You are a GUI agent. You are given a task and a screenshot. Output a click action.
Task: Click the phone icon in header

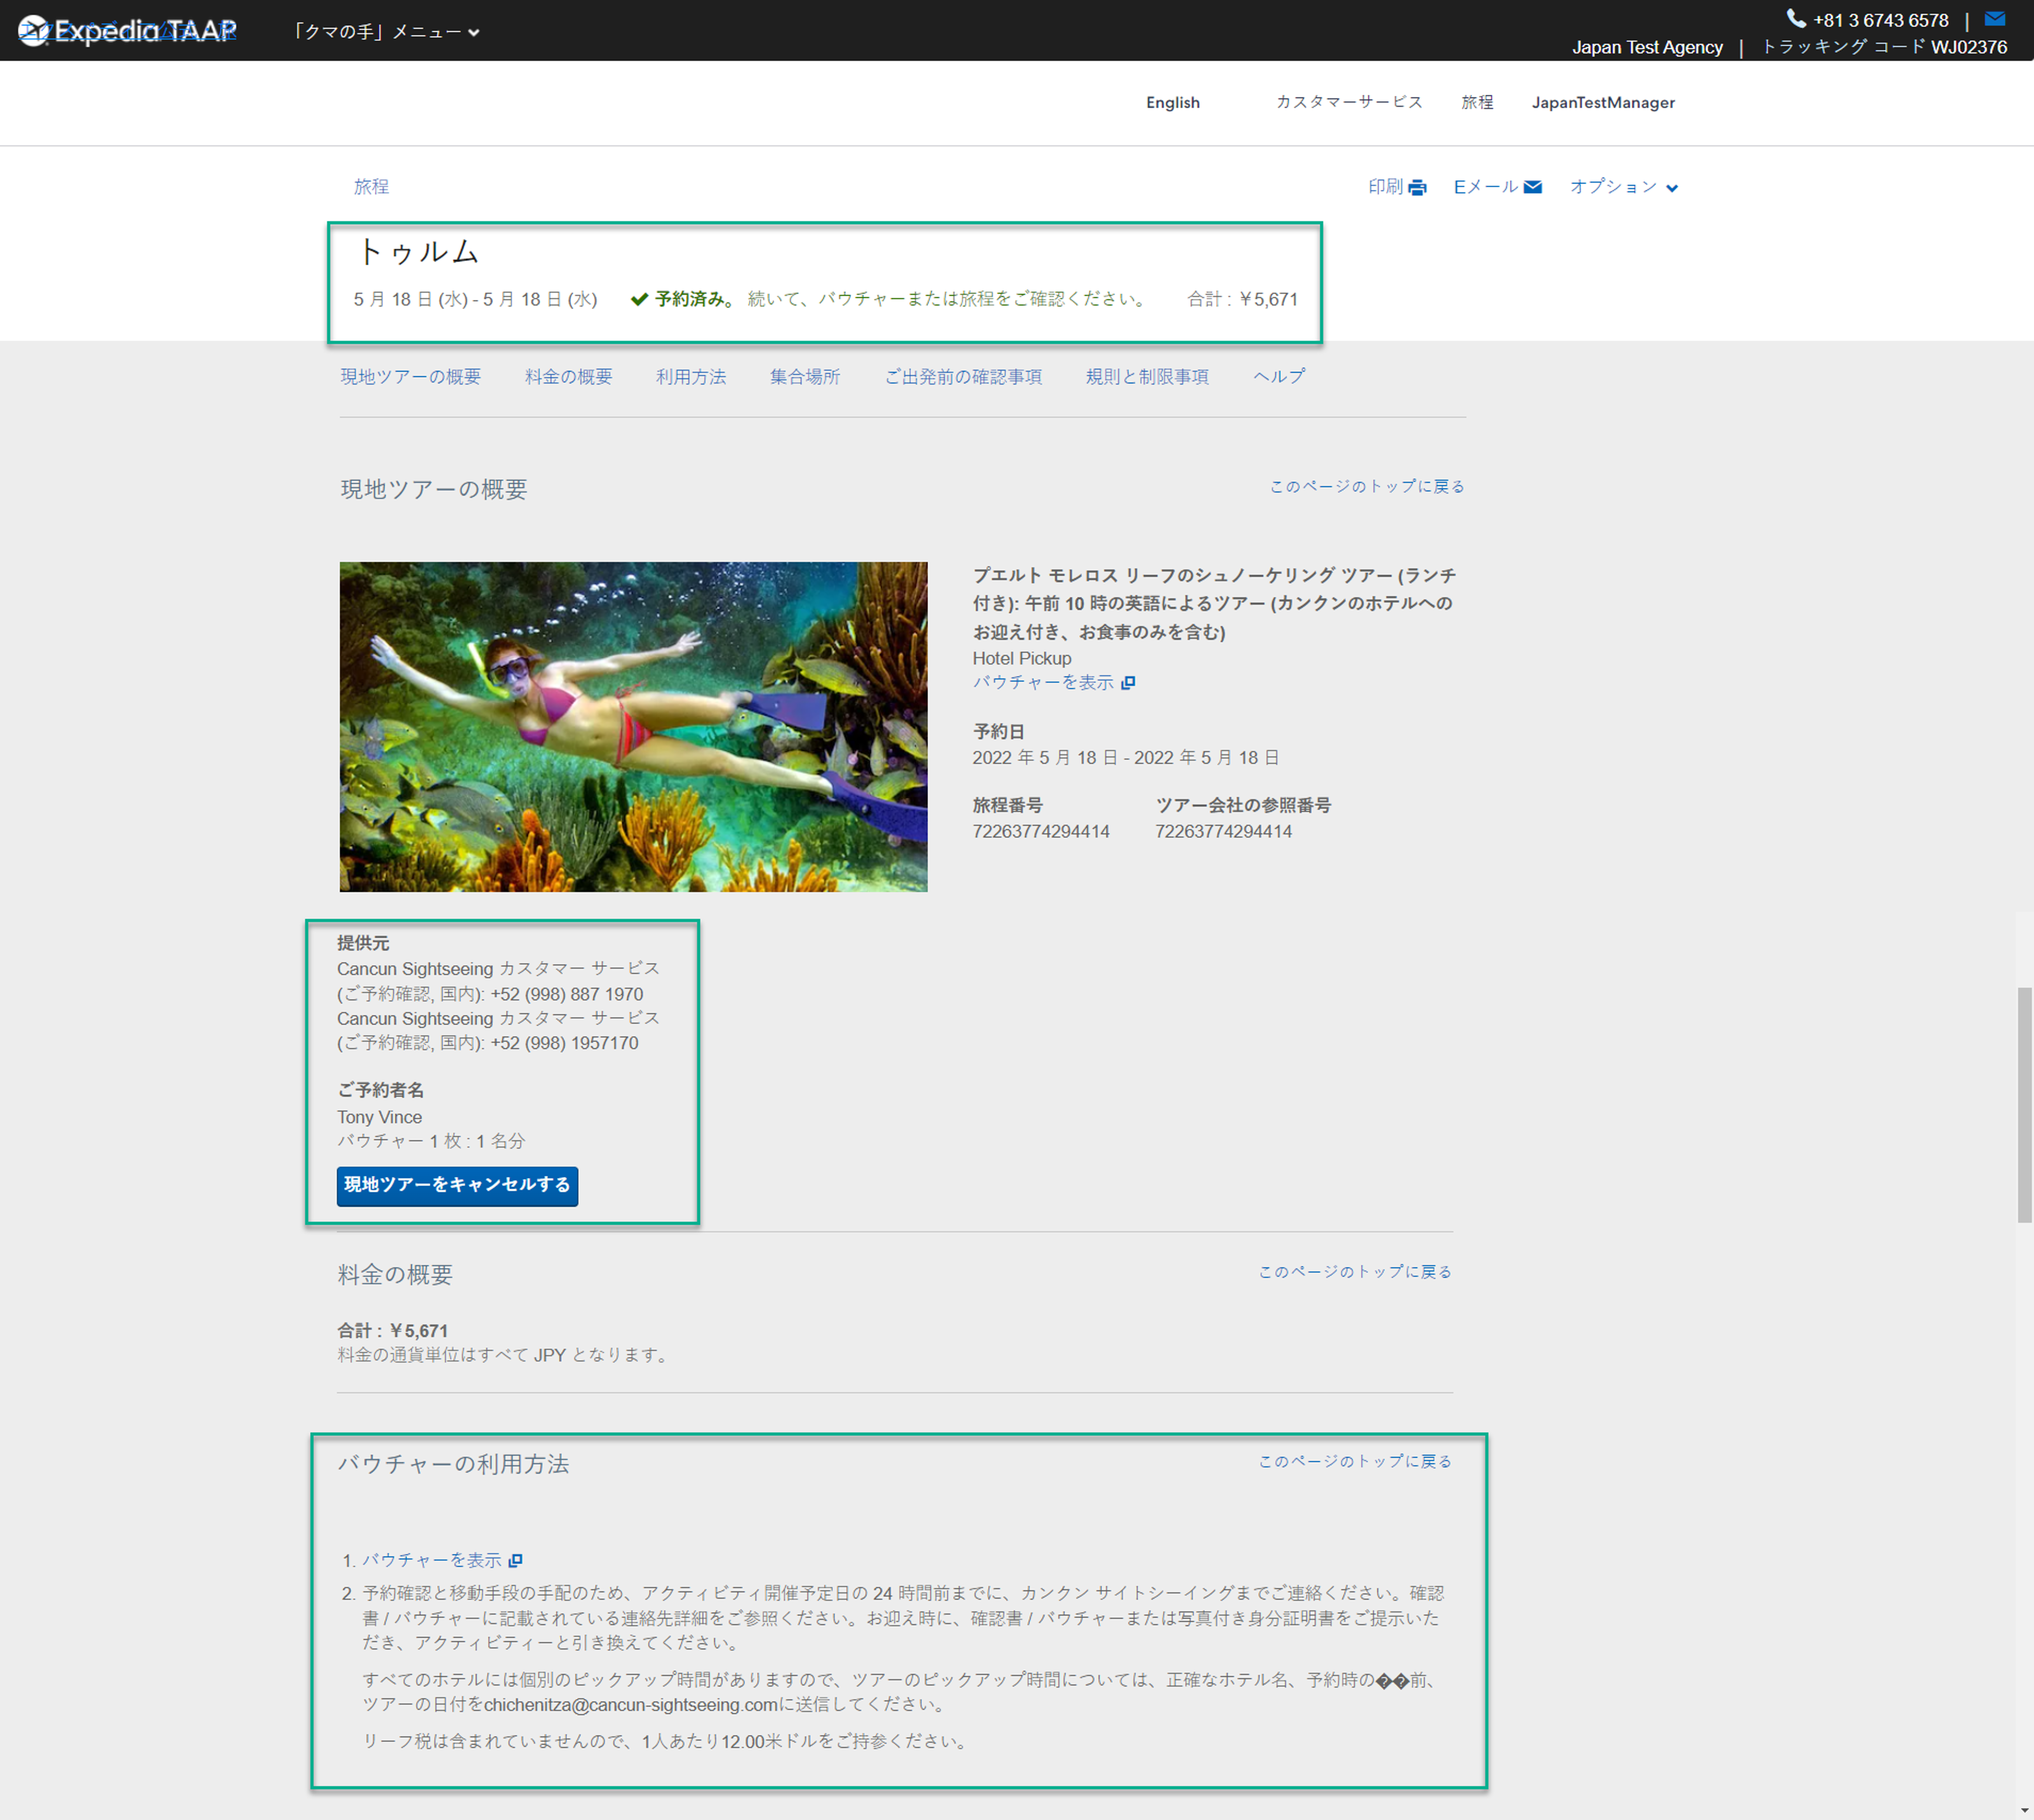(x=1796, y=19)
